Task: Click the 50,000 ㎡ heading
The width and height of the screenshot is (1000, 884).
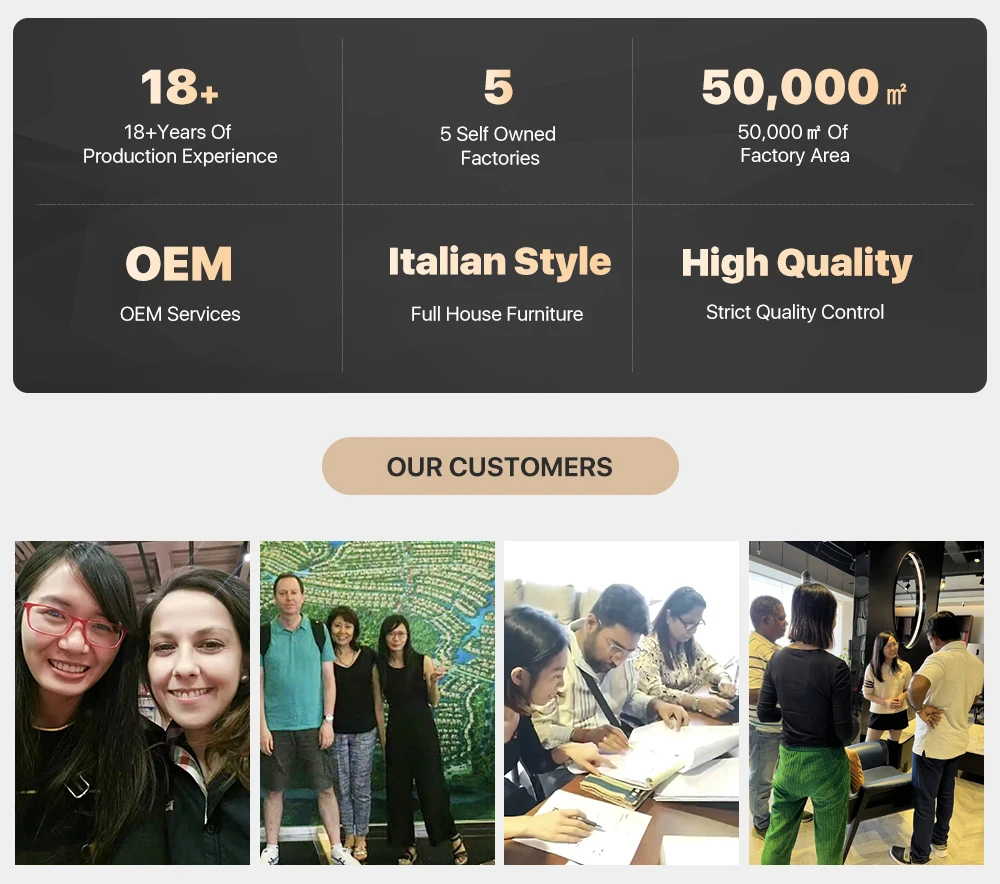Action: [804, 87]
